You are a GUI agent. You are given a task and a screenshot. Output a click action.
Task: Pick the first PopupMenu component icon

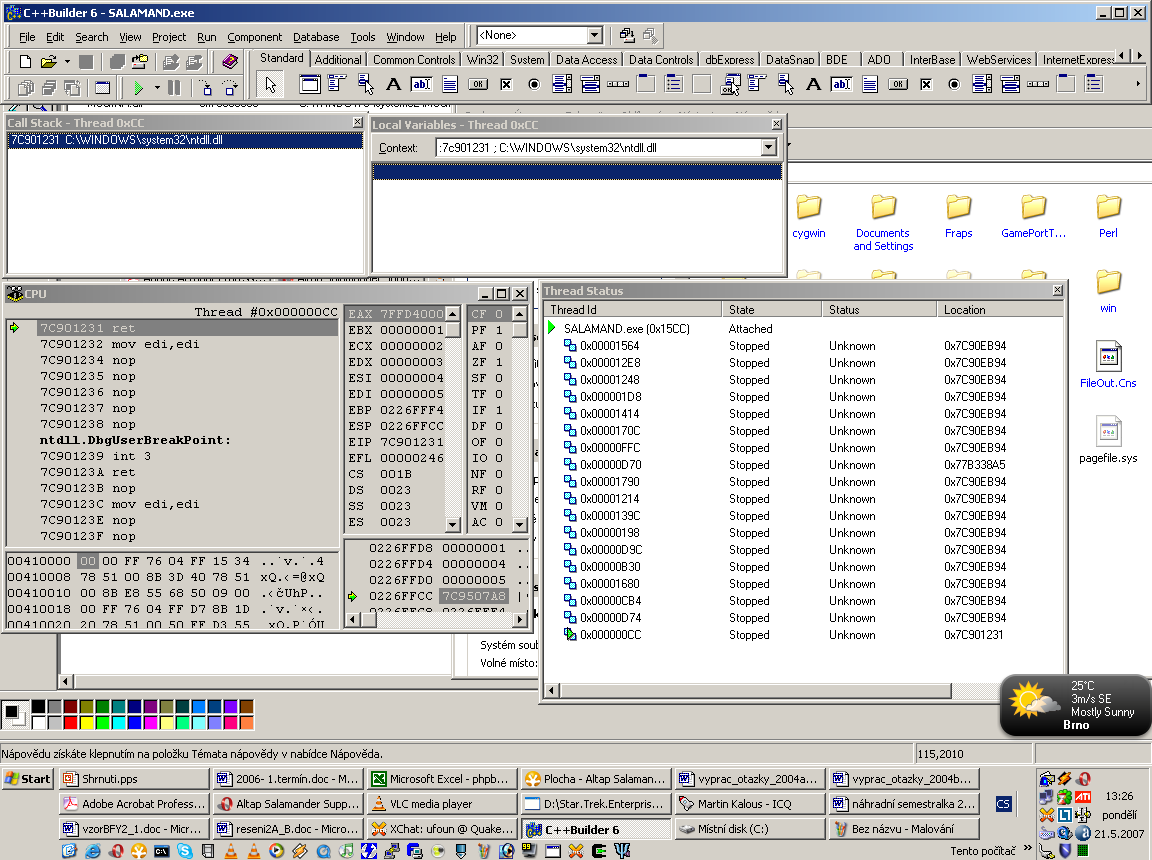(x=365, y=84)
